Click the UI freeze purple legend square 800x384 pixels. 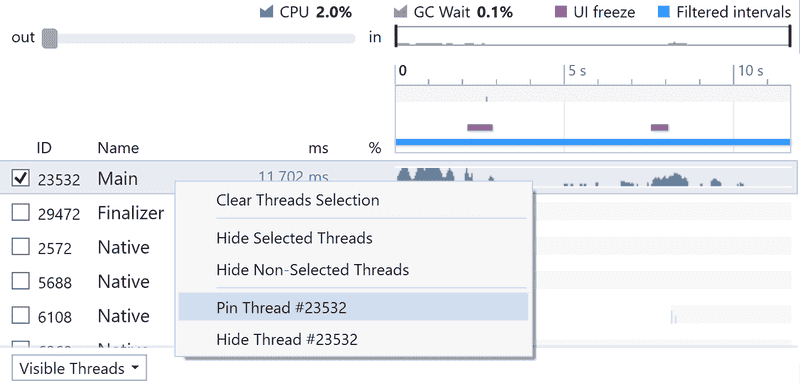561,12
